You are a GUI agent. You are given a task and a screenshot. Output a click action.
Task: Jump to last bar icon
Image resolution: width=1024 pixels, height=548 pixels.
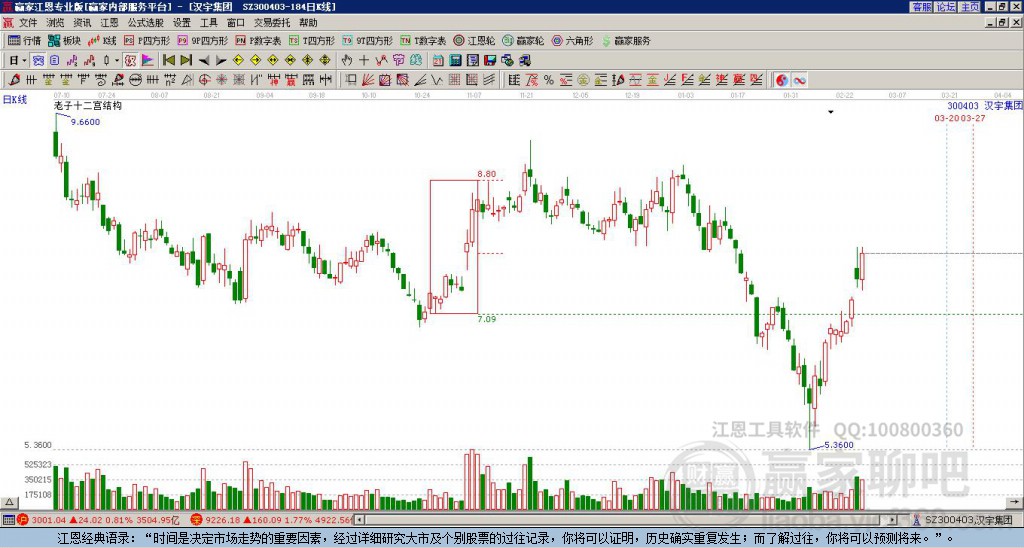coord(186,61)
